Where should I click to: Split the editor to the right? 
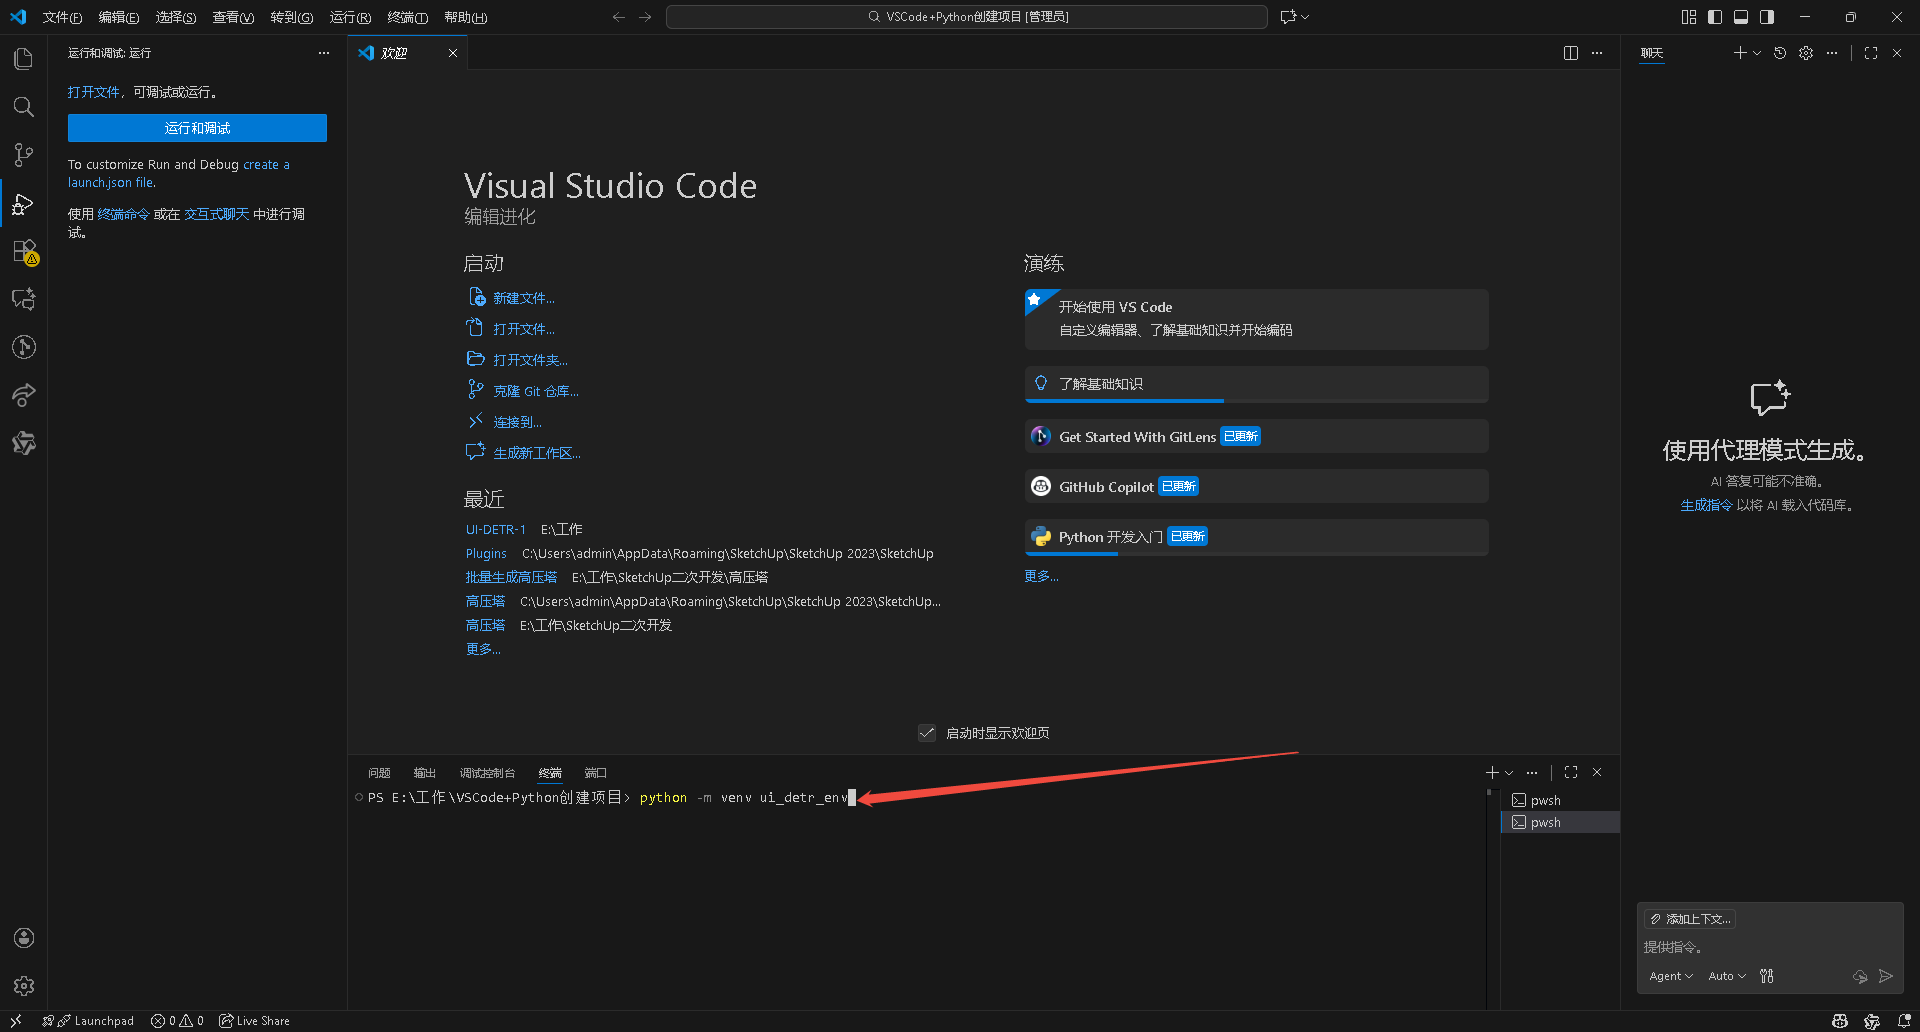pyautogui.click(x=1571, y=53)
